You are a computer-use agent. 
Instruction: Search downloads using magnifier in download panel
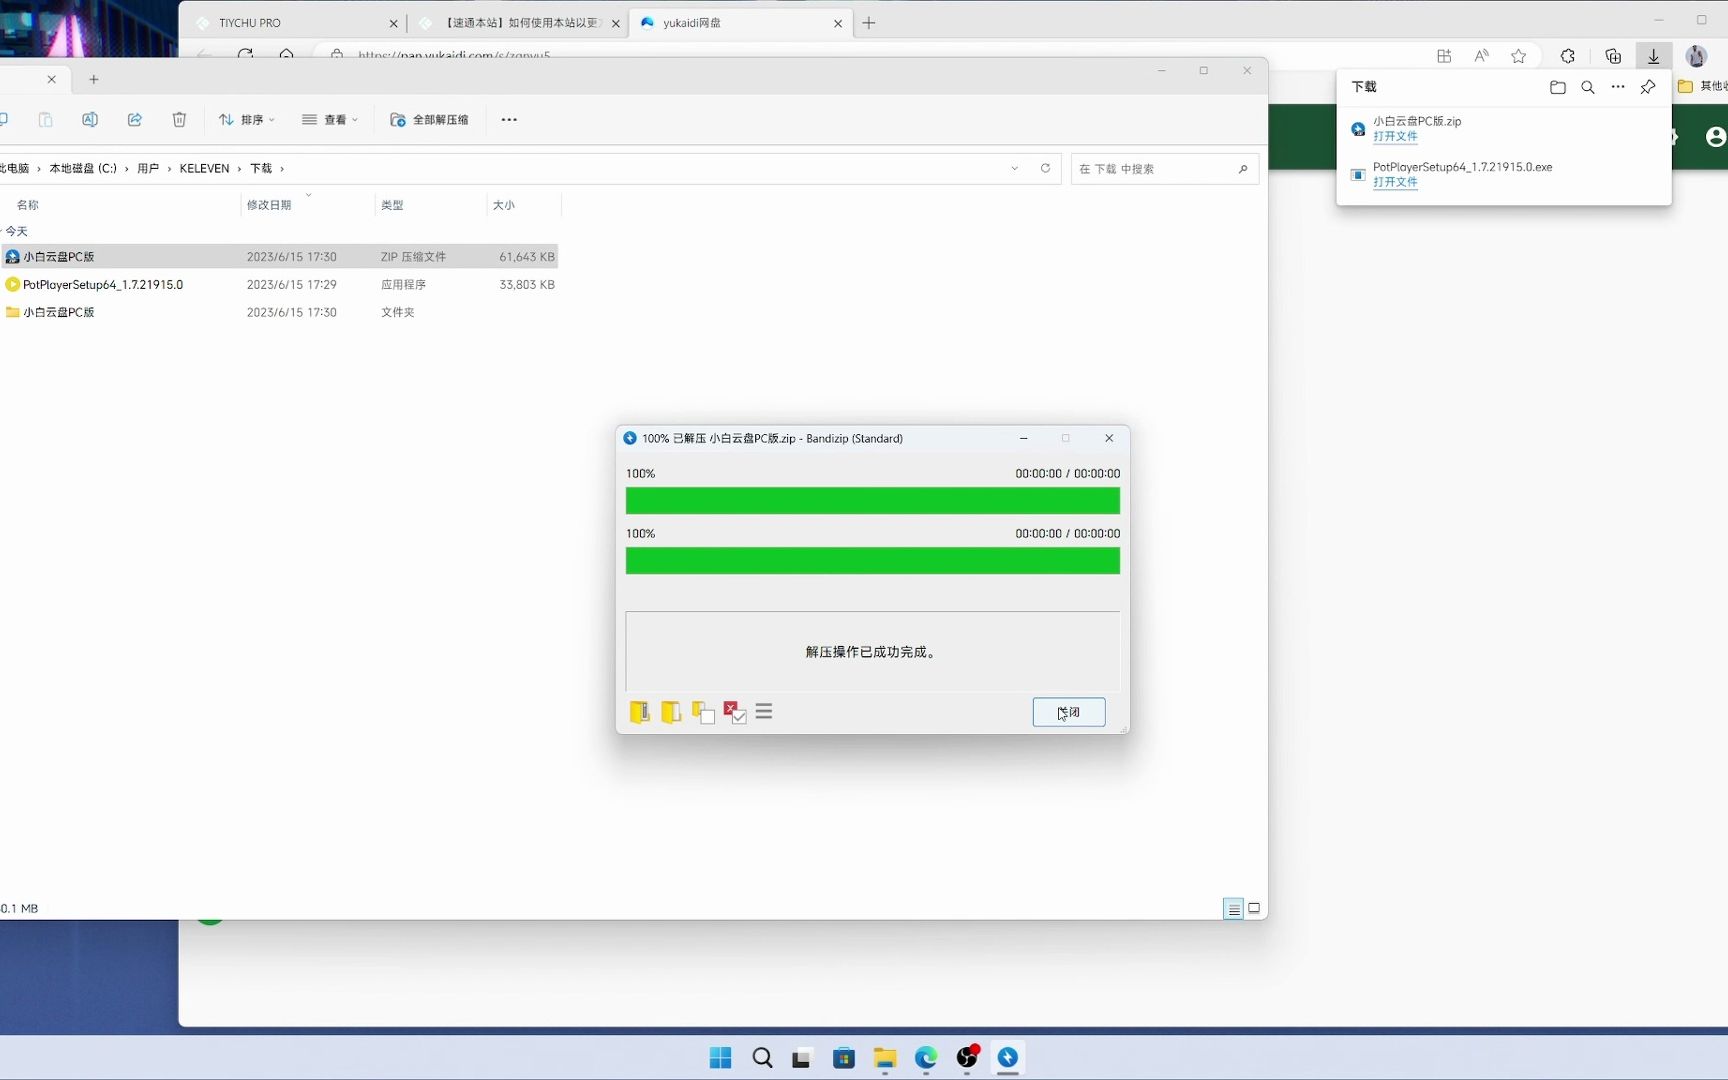(1588, 87)
